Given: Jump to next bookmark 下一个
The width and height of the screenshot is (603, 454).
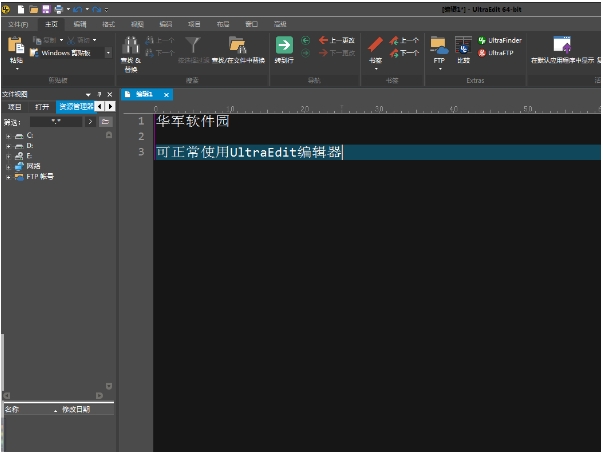Looking at the screenshot, I should coord(403,53).
